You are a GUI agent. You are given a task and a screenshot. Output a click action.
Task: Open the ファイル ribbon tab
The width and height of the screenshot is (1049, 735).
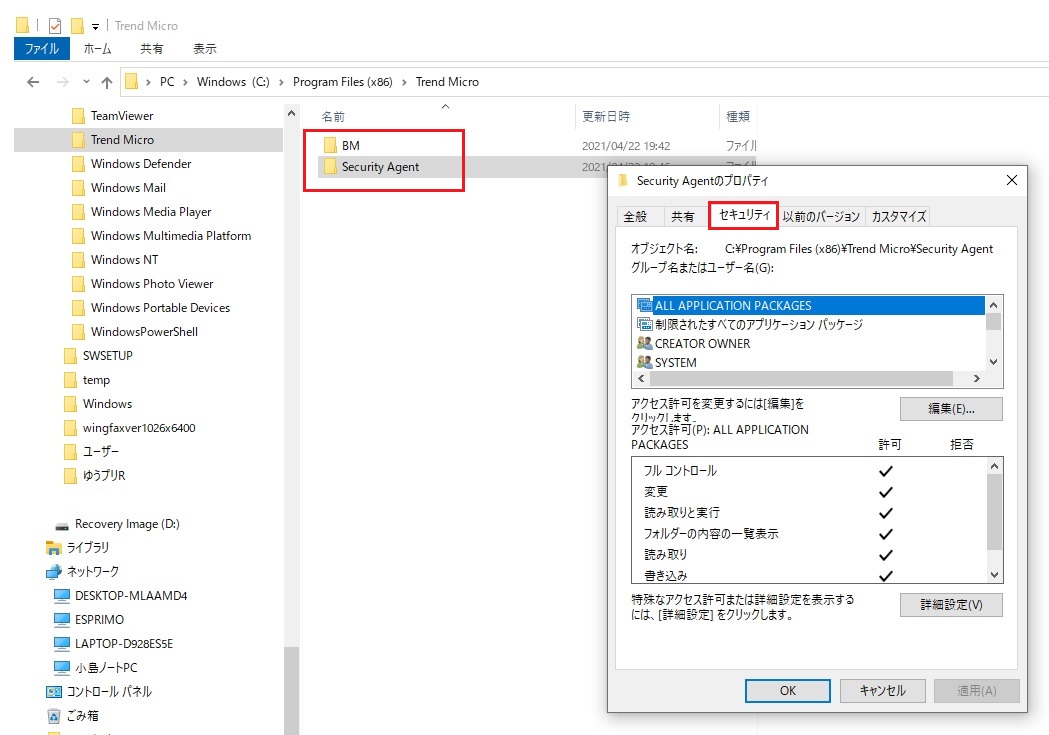coord(42,49)
